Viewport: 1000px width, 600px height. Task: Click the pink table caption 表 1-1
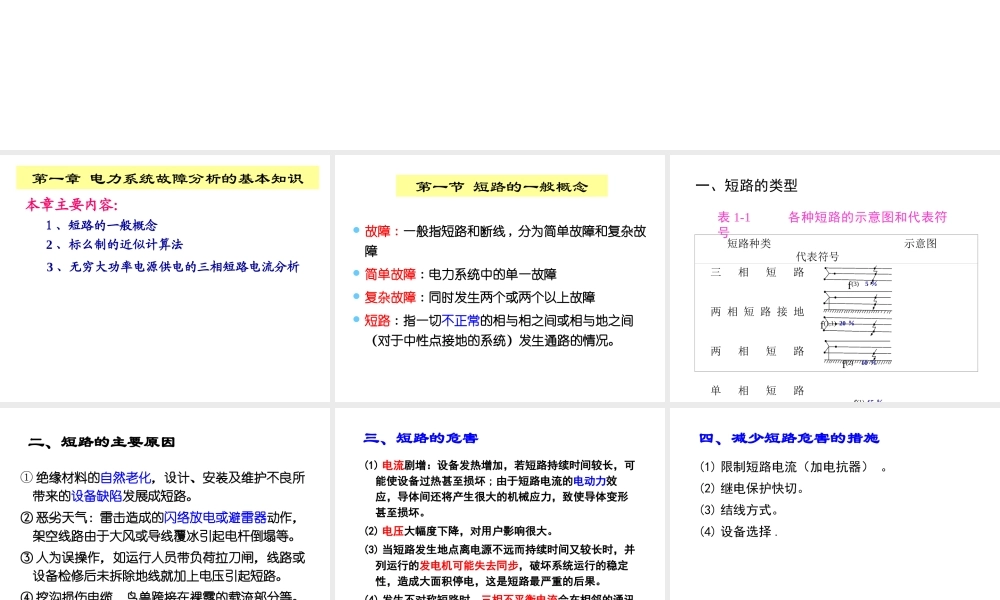coord(735,218)
